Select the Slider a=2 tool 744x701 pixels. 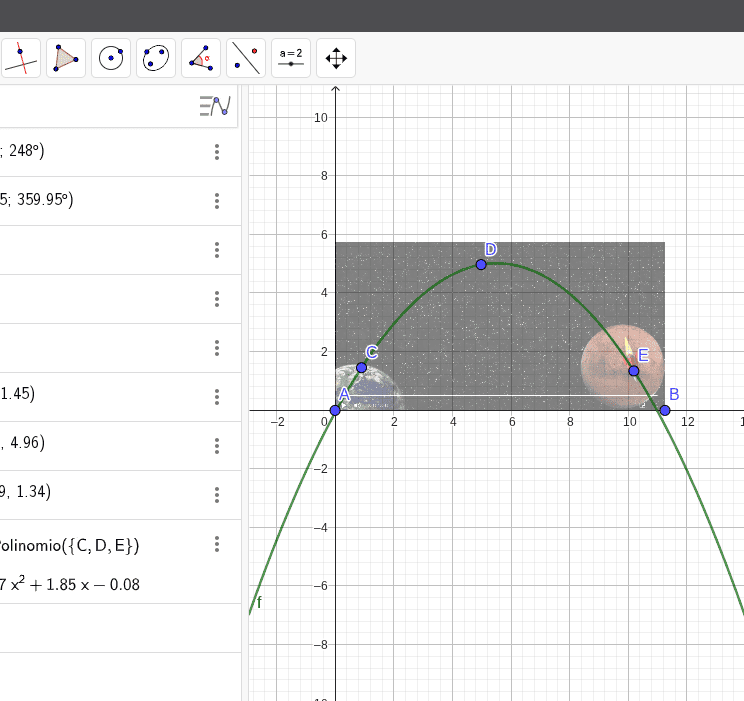291,58
